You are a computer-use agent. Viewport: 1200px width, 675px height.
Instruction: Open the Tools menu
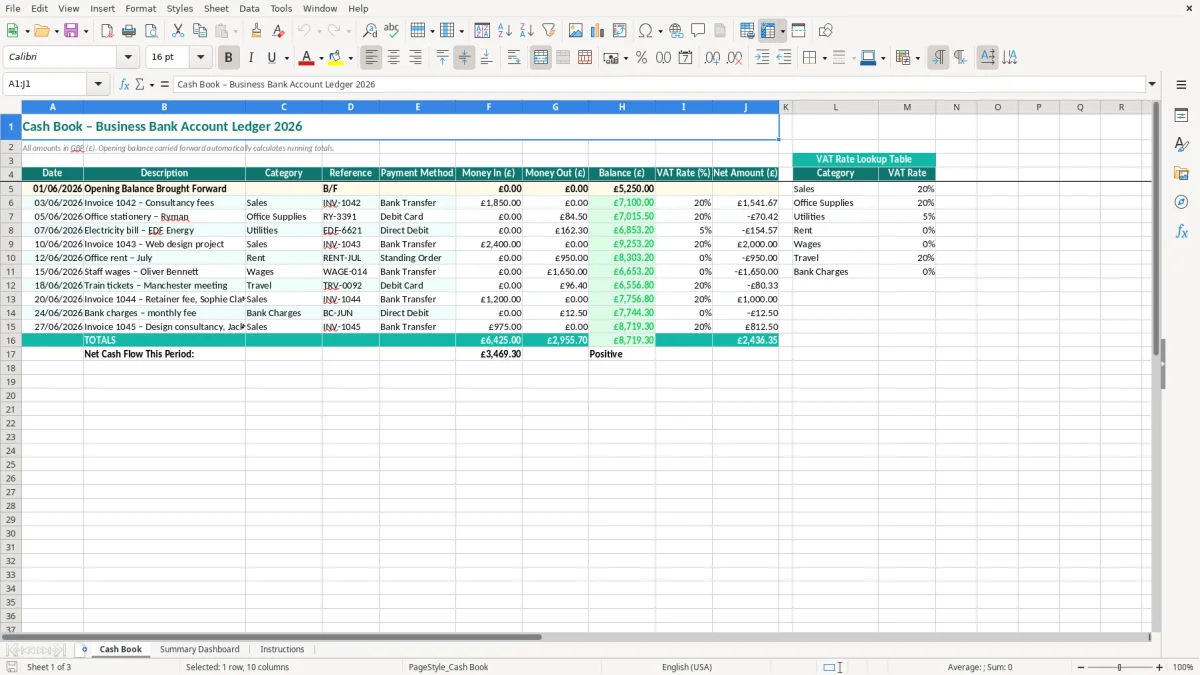[281, 8]
